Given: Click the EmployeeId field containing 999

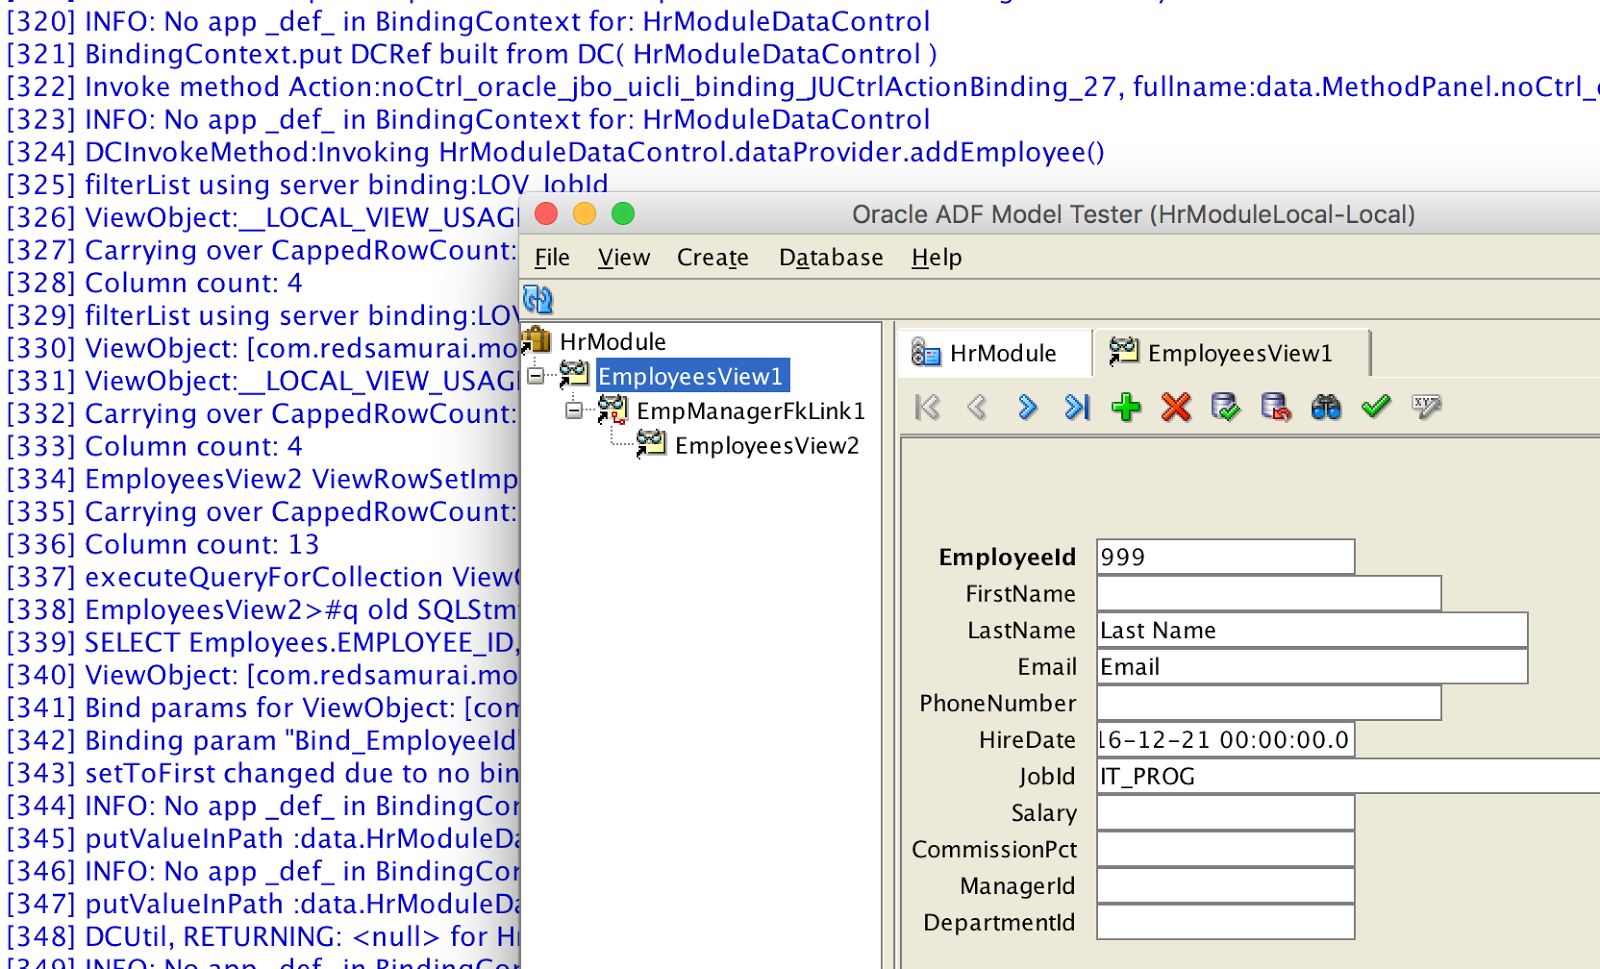Looking at the screenshot, I should coord(1226,557).
